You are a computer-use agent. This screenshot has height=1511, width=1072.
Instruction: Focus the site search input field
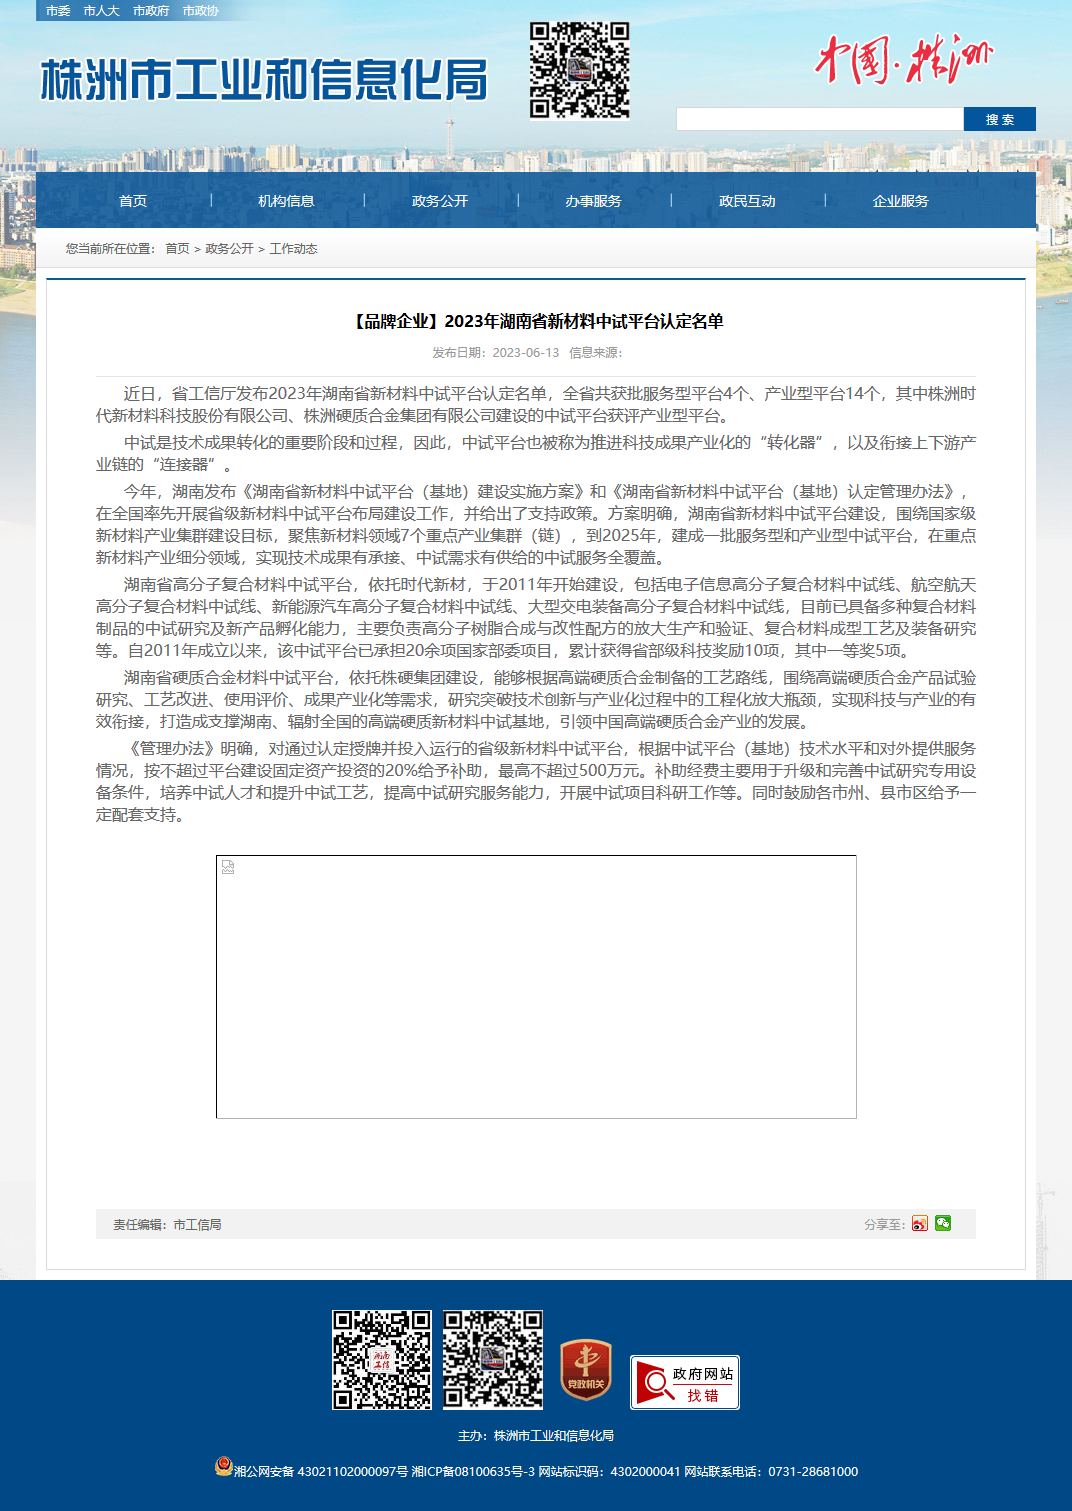click(820, 119)
